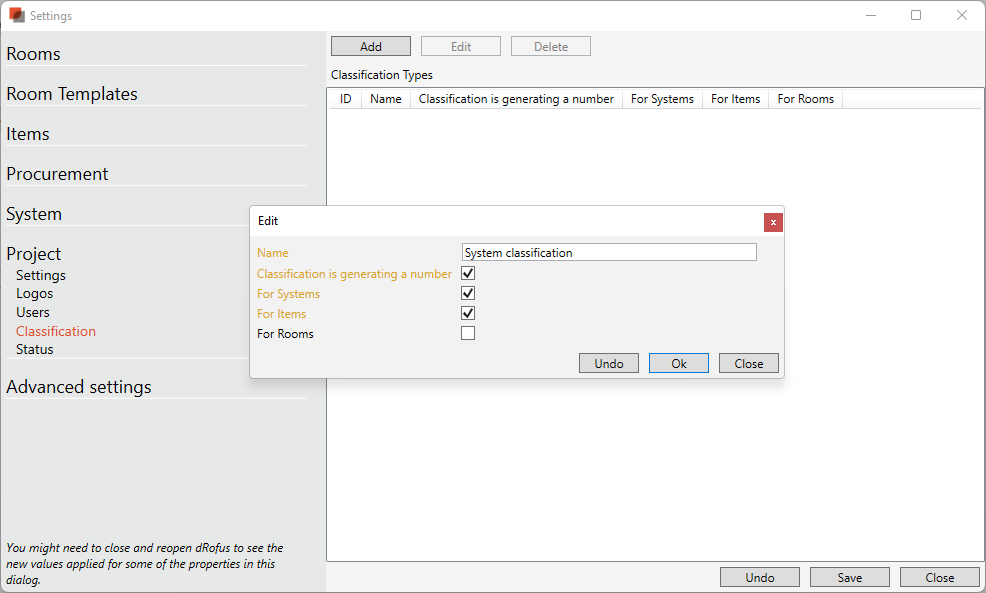Save settings with the bottom Save button
Screen dimensions: 986x593
click(x=849, y=577)
